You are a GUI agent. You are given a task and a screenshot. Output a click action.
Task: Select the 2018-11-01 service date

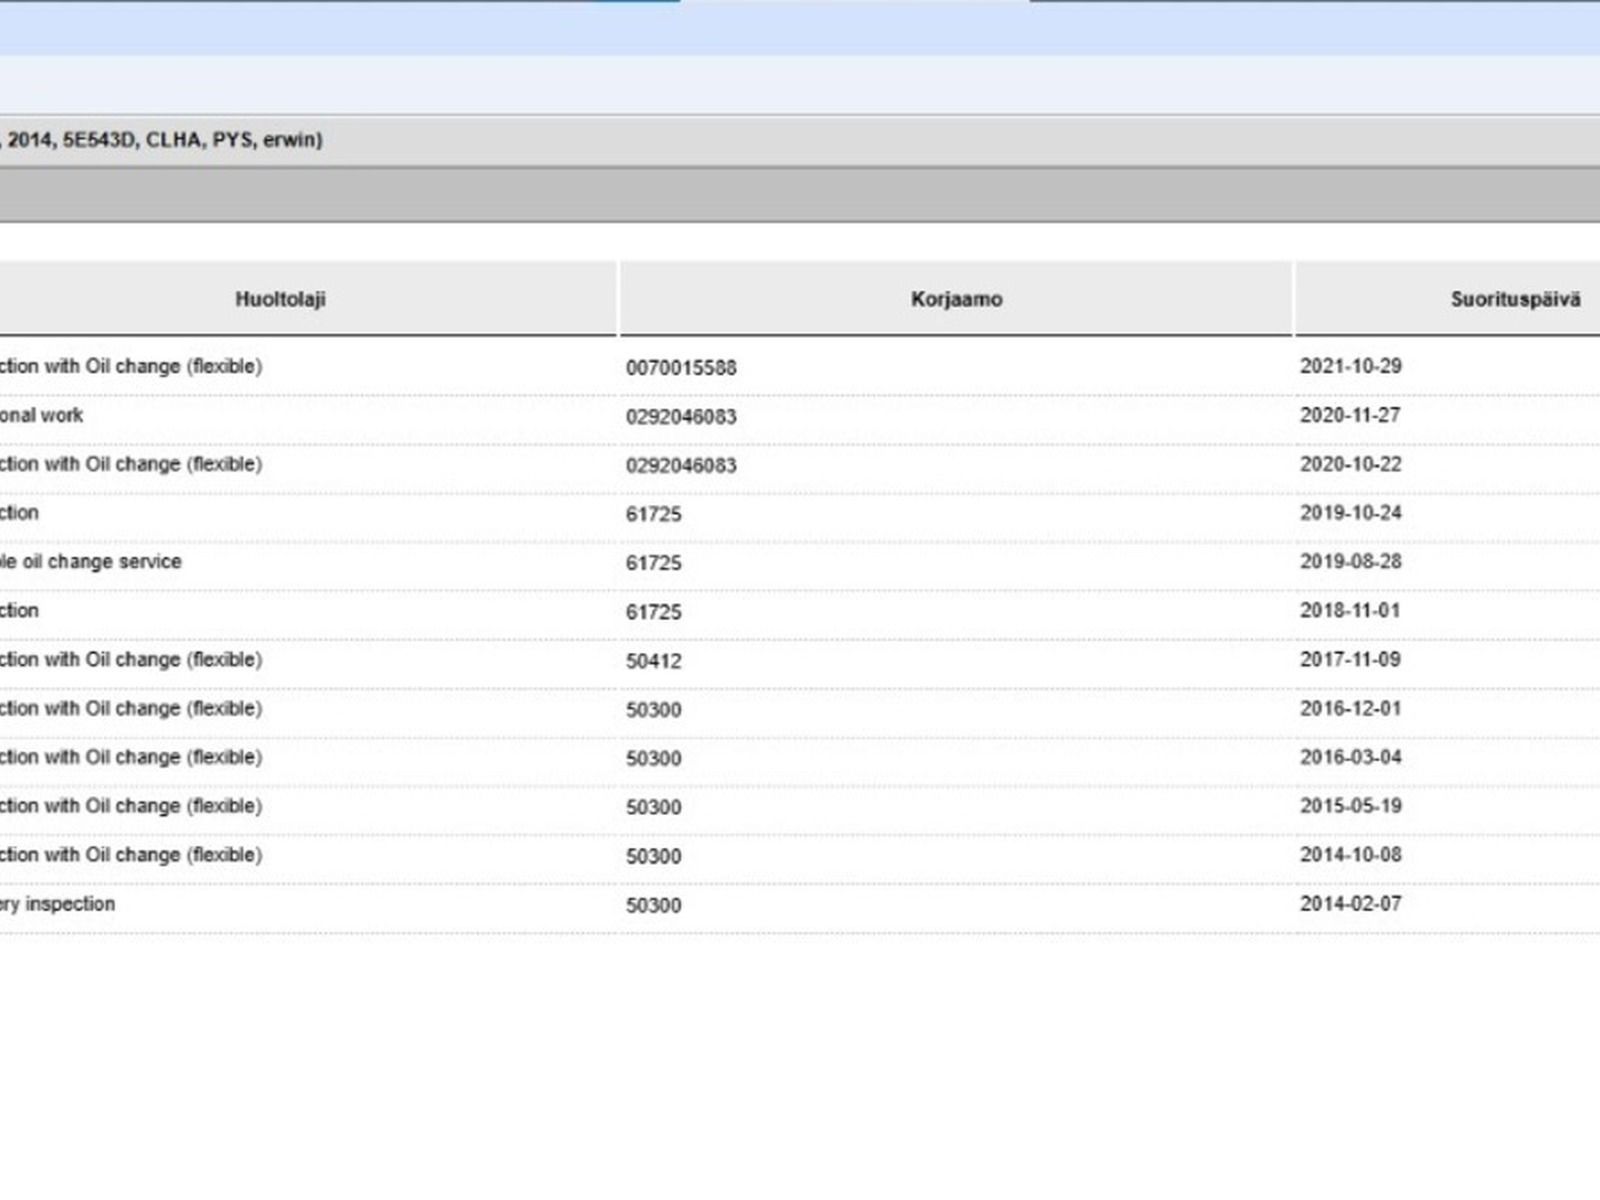pyautogui.click(x=1350, y=611)
